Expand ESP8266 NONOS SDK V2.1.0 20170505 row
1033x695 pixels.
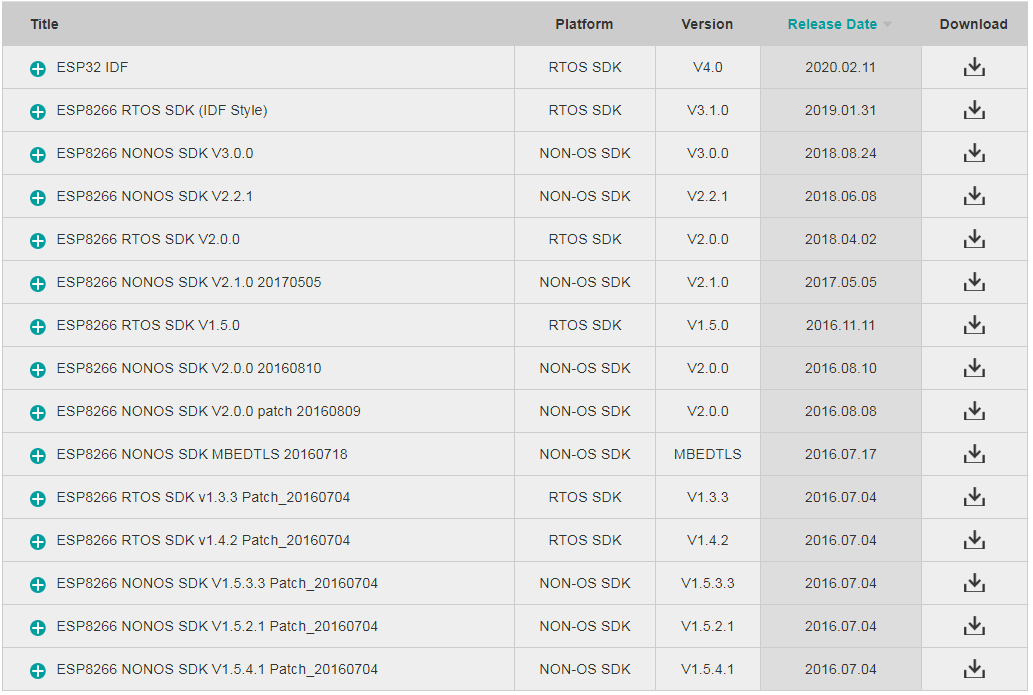click(x=38, y=284)
